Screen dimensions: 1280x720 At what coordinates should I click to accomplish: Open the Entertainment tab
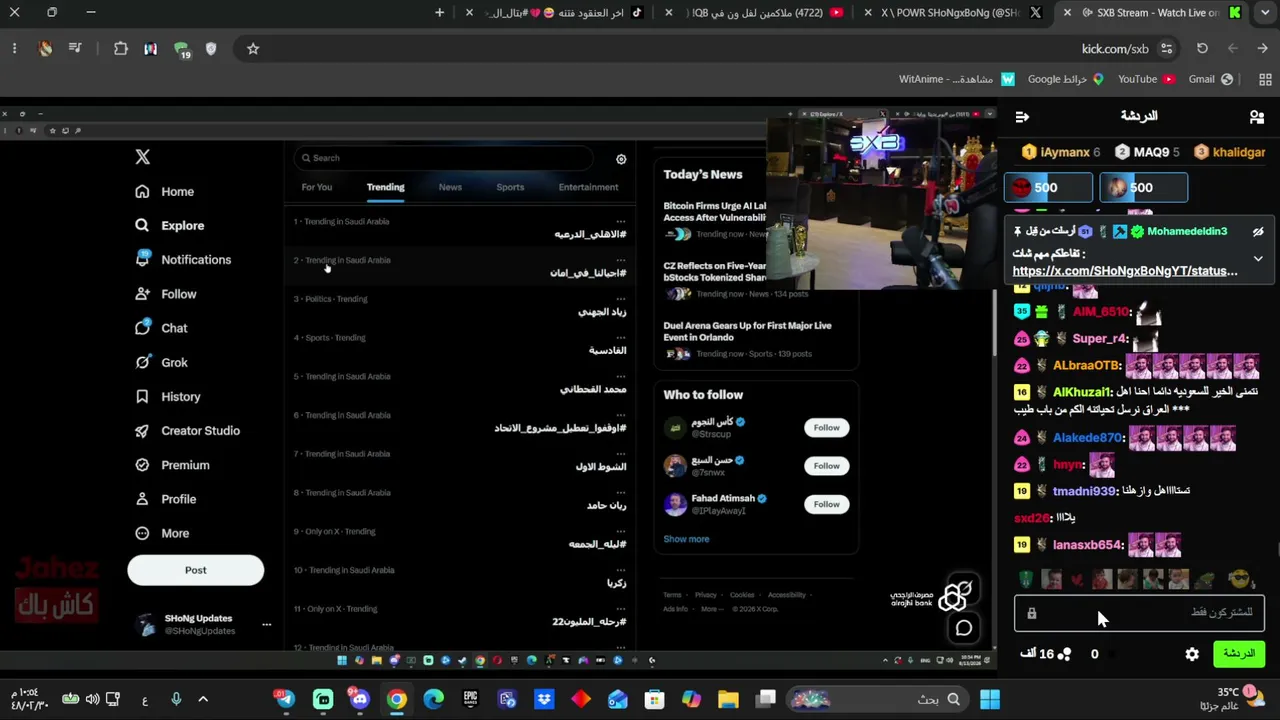[588, 187]
